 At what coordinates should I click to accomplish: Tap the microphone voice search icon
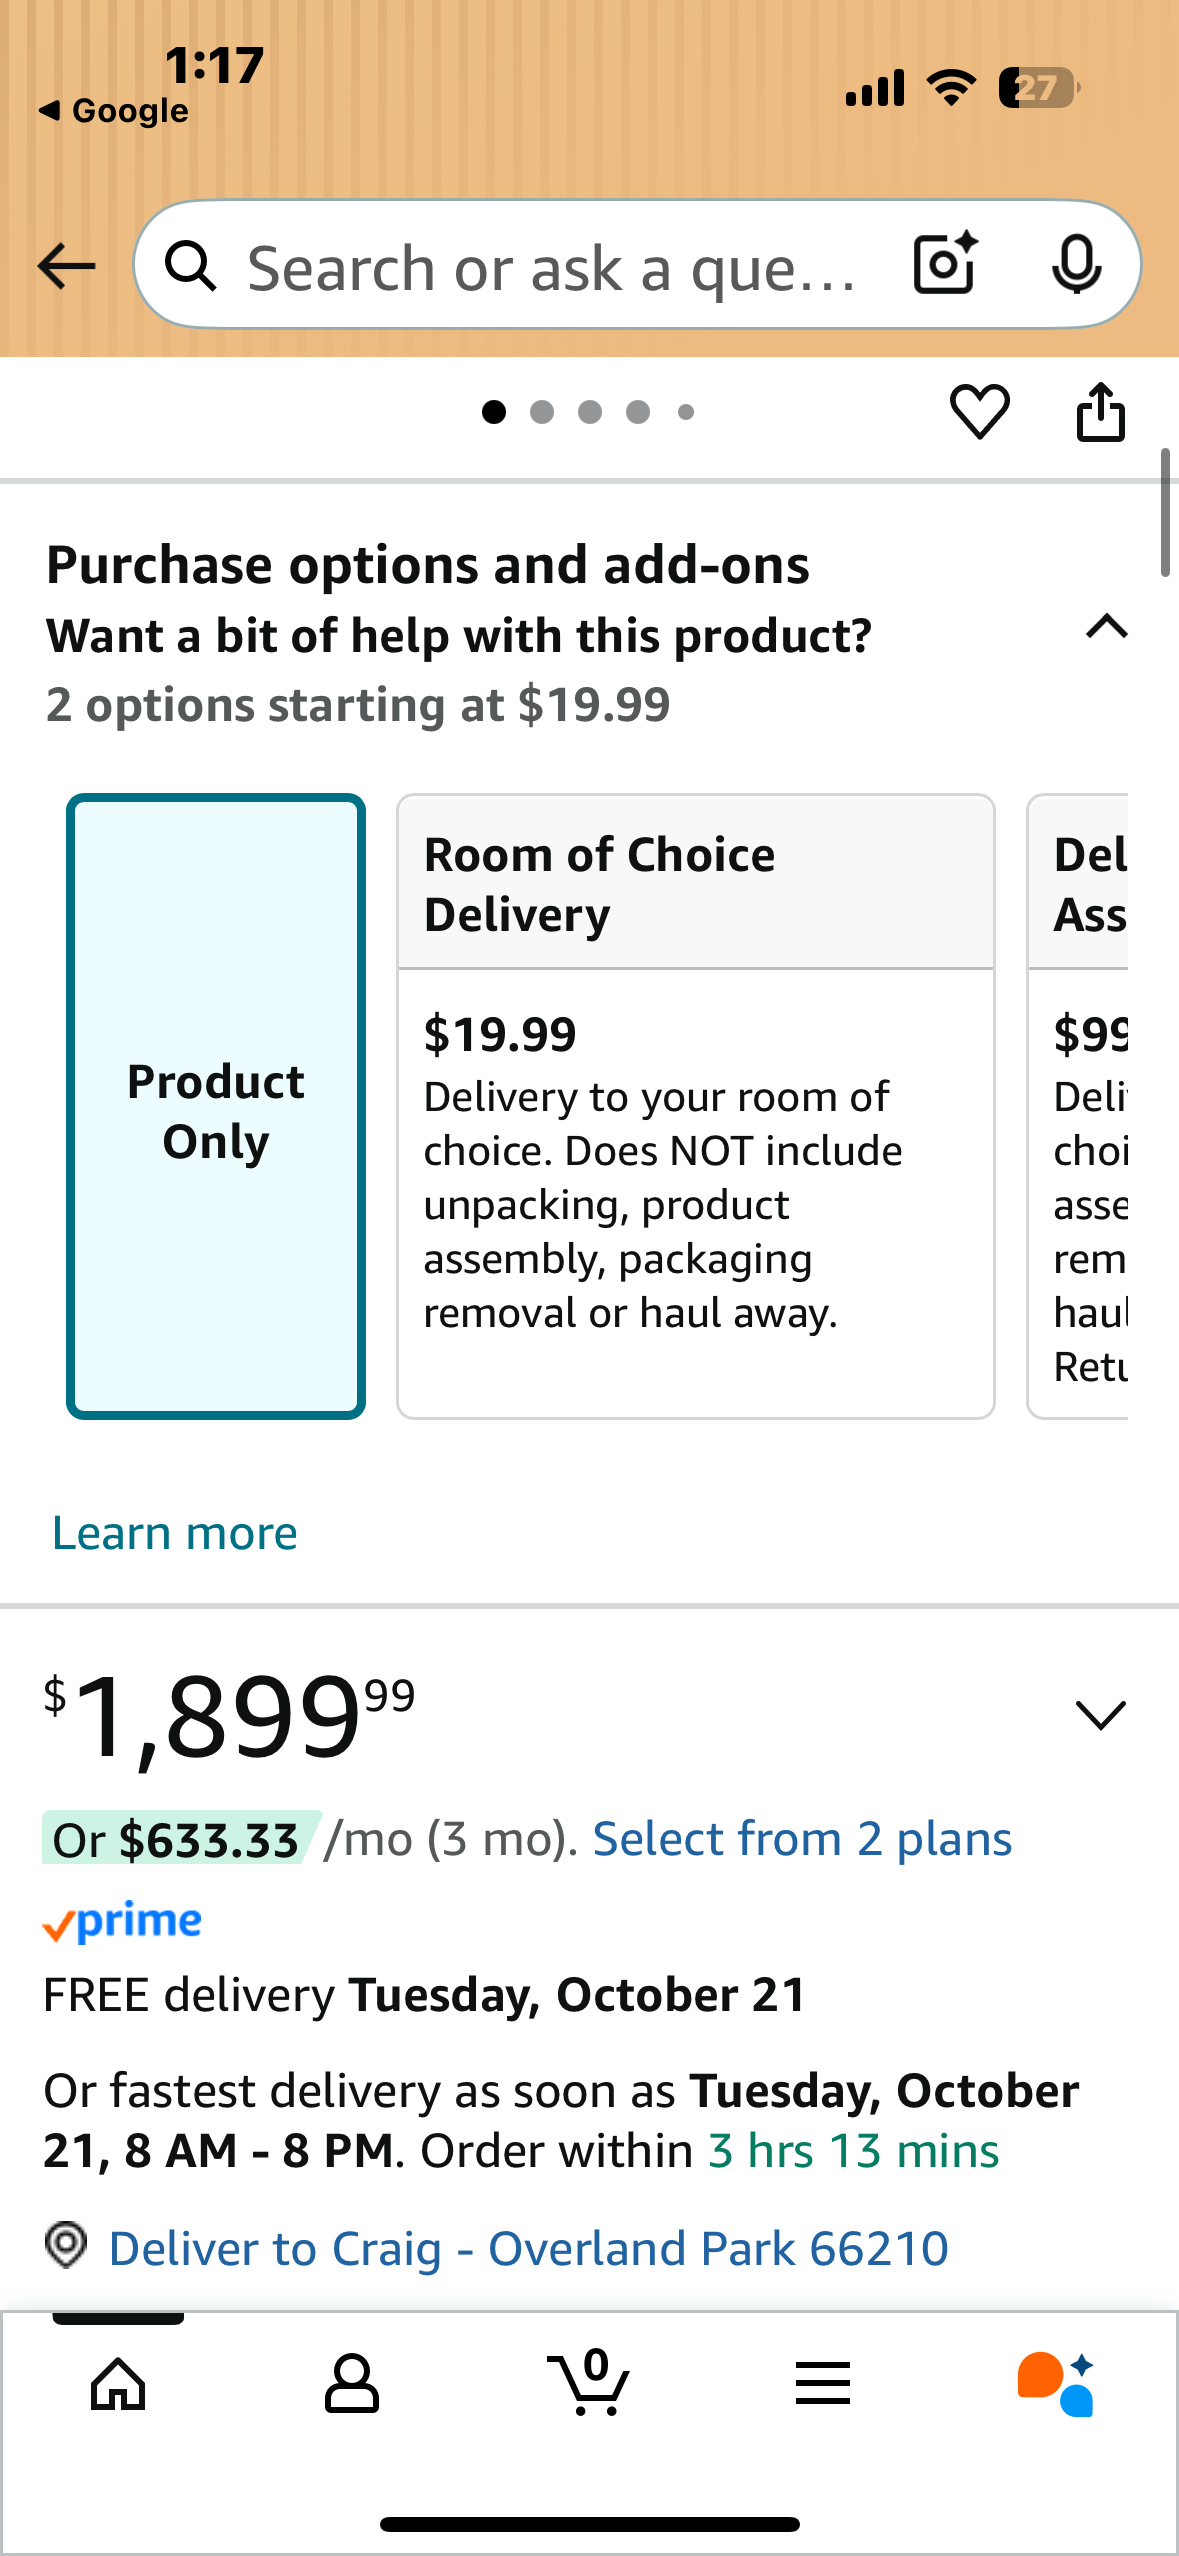click(1076, 265)
